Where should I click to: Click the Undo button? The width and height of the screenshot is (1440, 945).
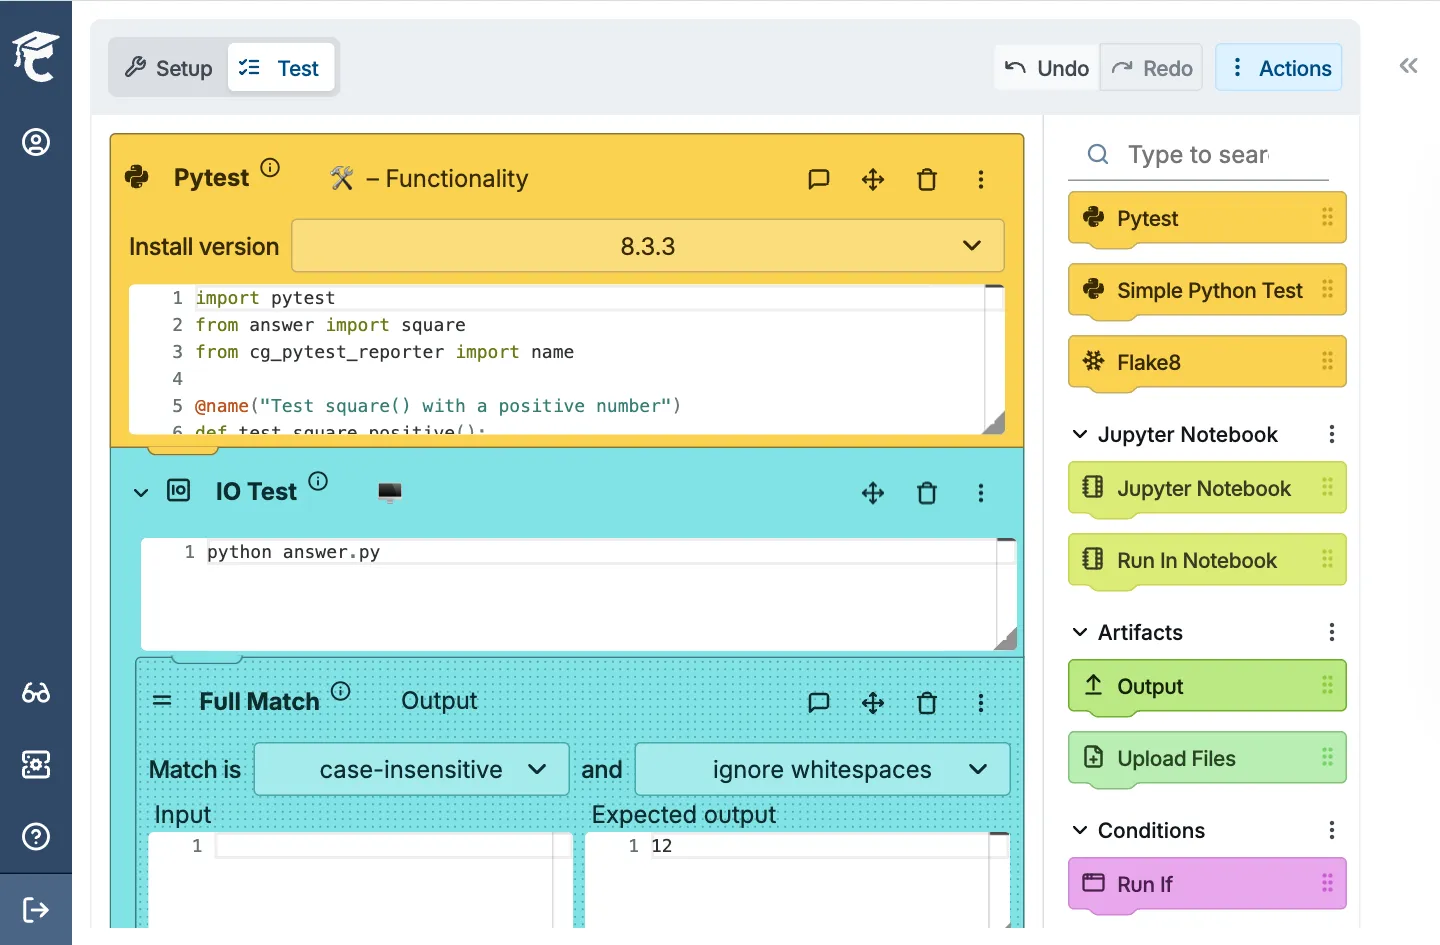[x=1045, y=67]
